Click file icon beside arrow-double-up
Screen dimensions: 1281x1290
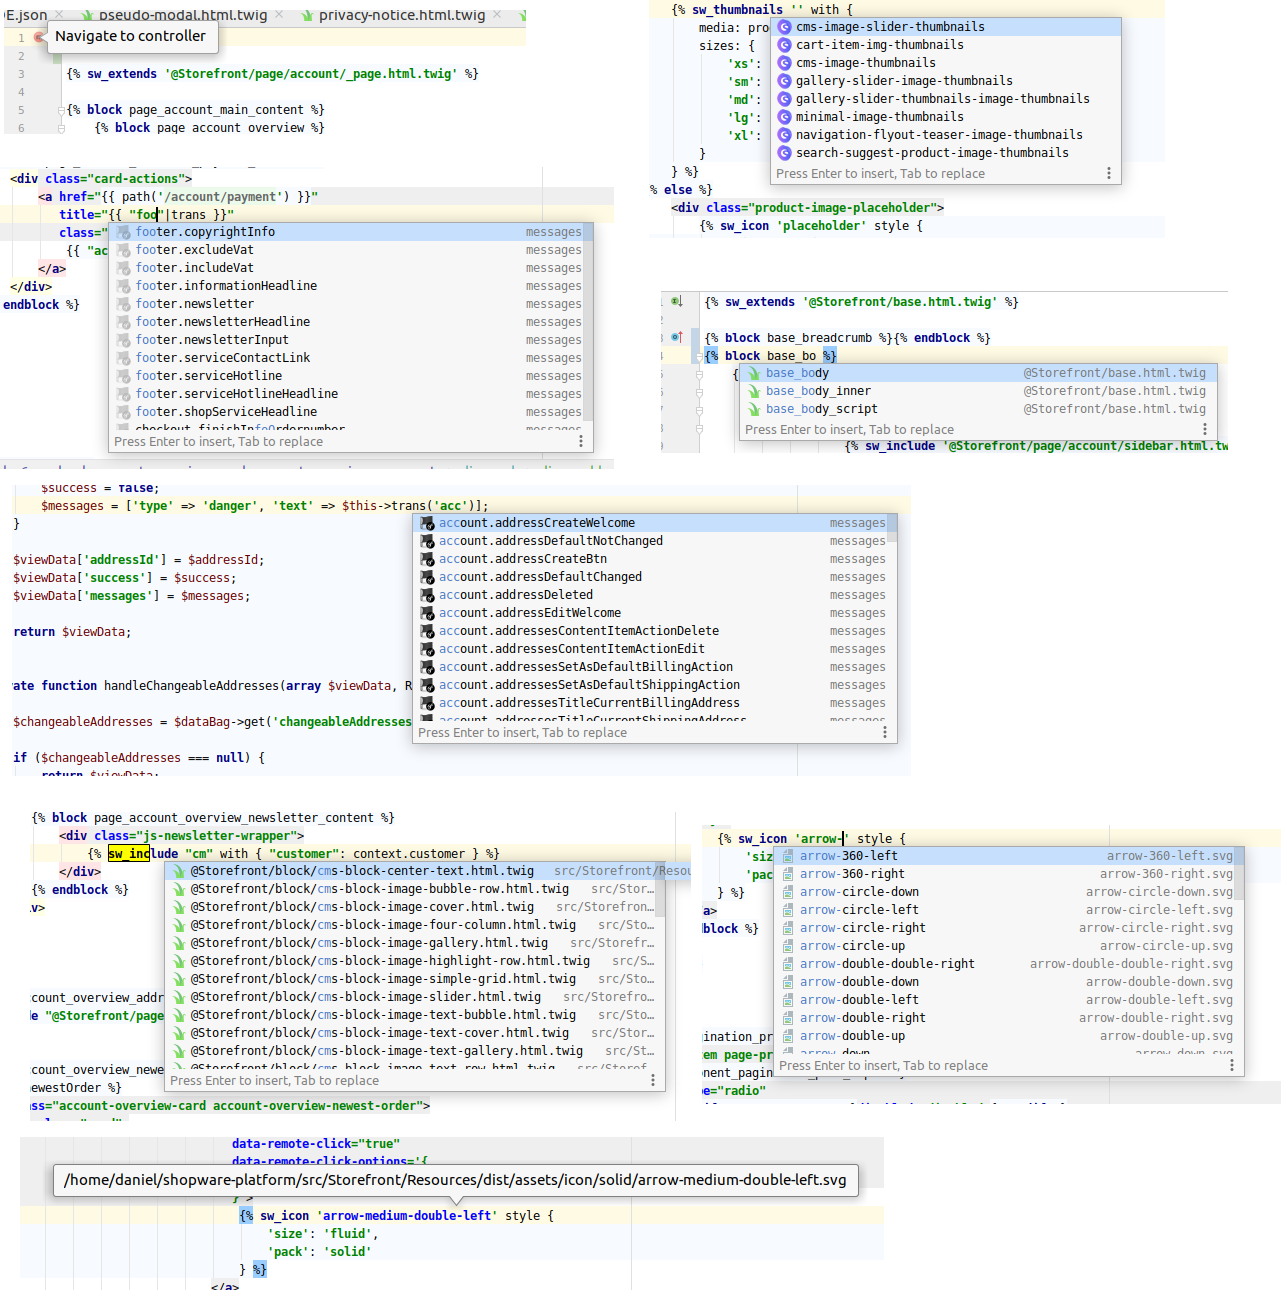pyautogui.click(x=788, y=1036)
